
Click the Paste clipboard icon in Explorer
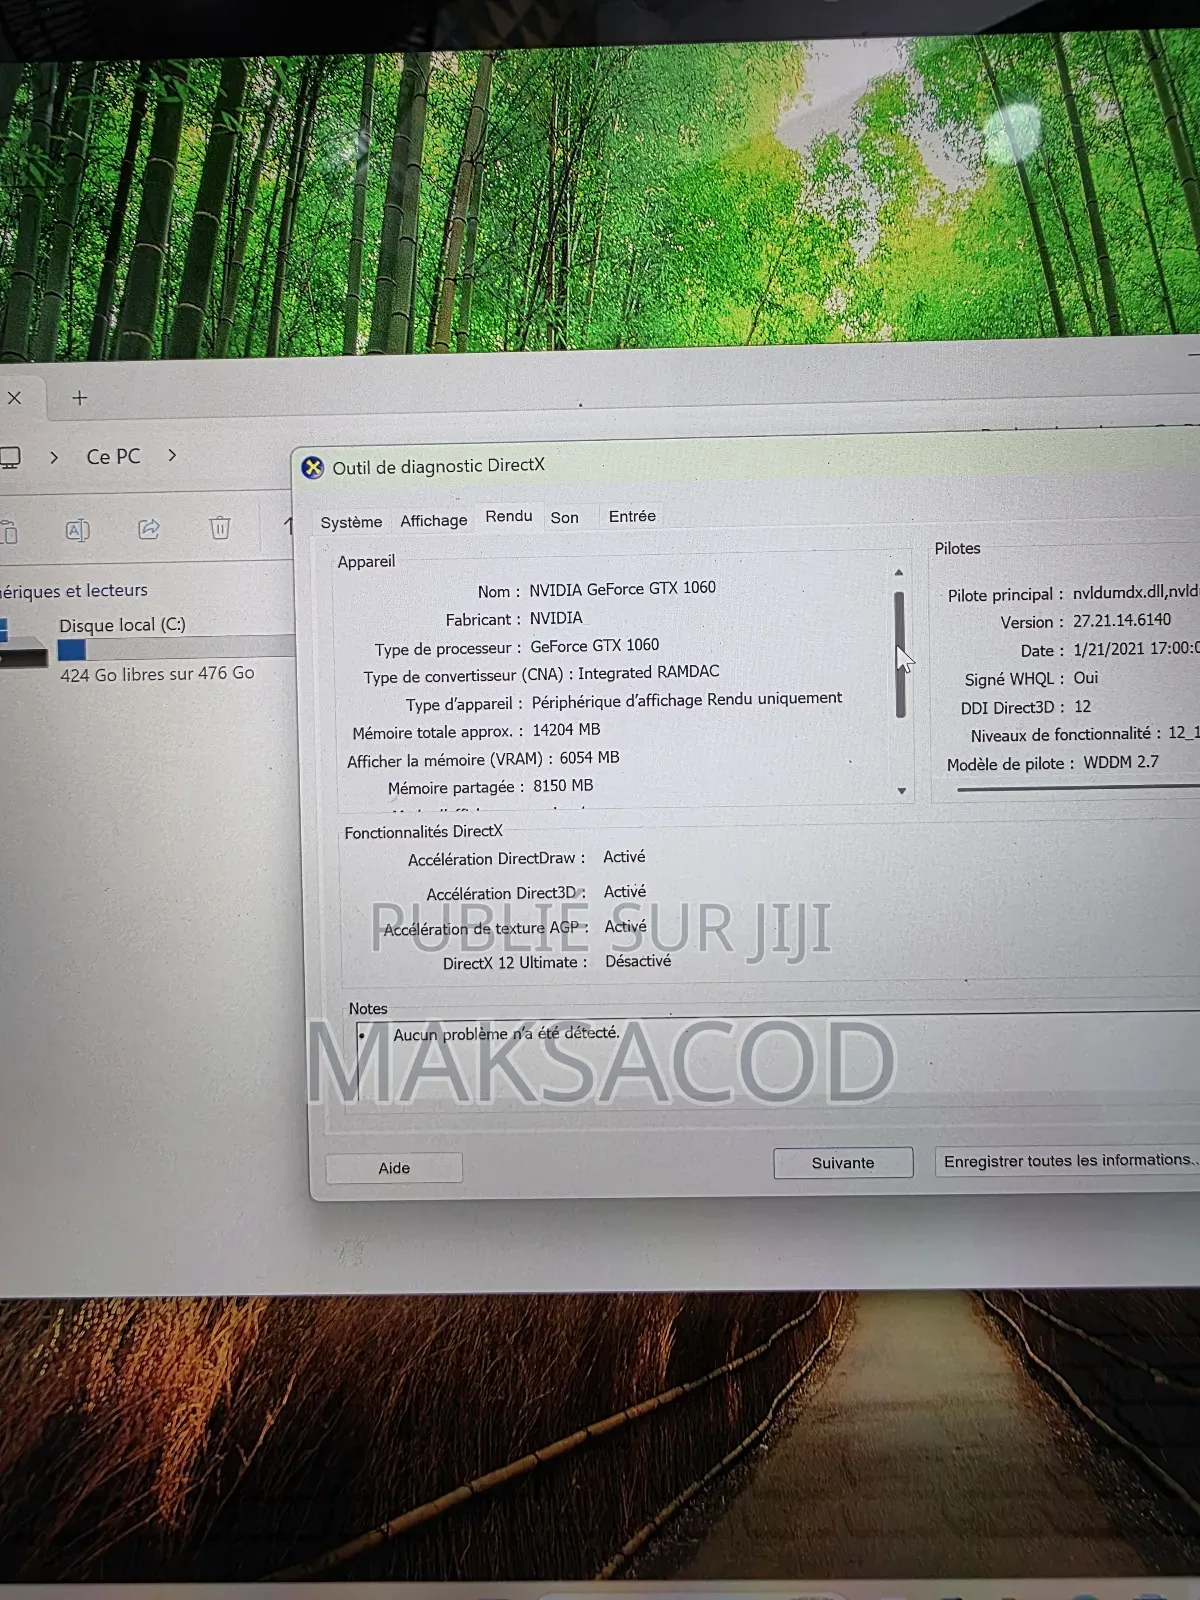coord(9,531)
